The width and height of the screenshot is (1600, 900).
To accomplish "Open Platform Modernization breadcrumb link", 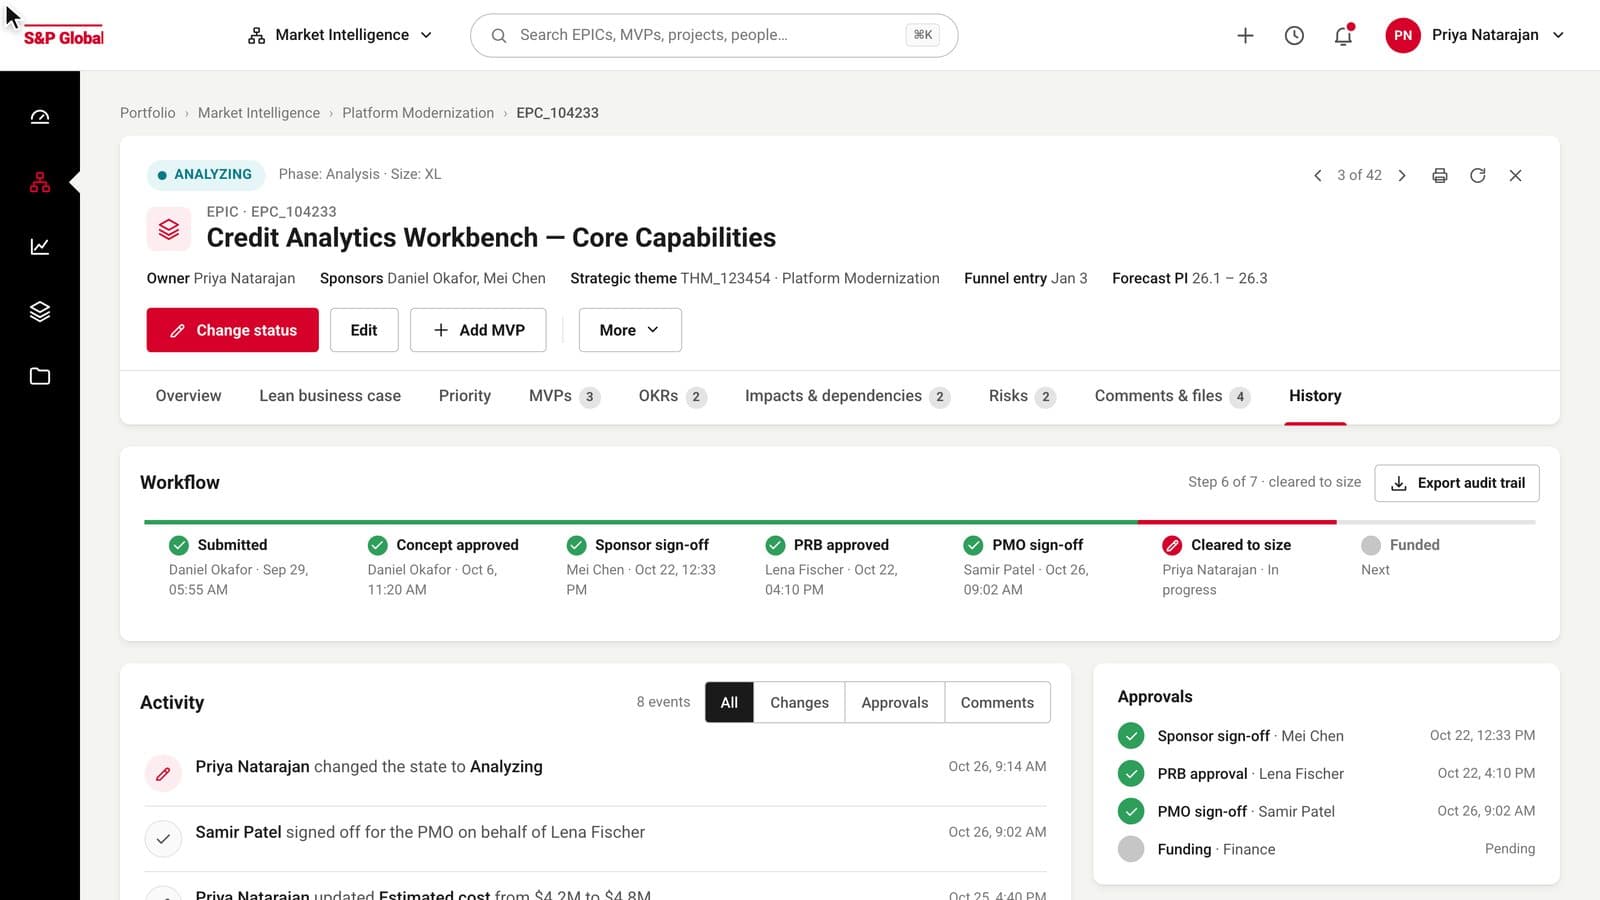I will [x=418, y=113].
